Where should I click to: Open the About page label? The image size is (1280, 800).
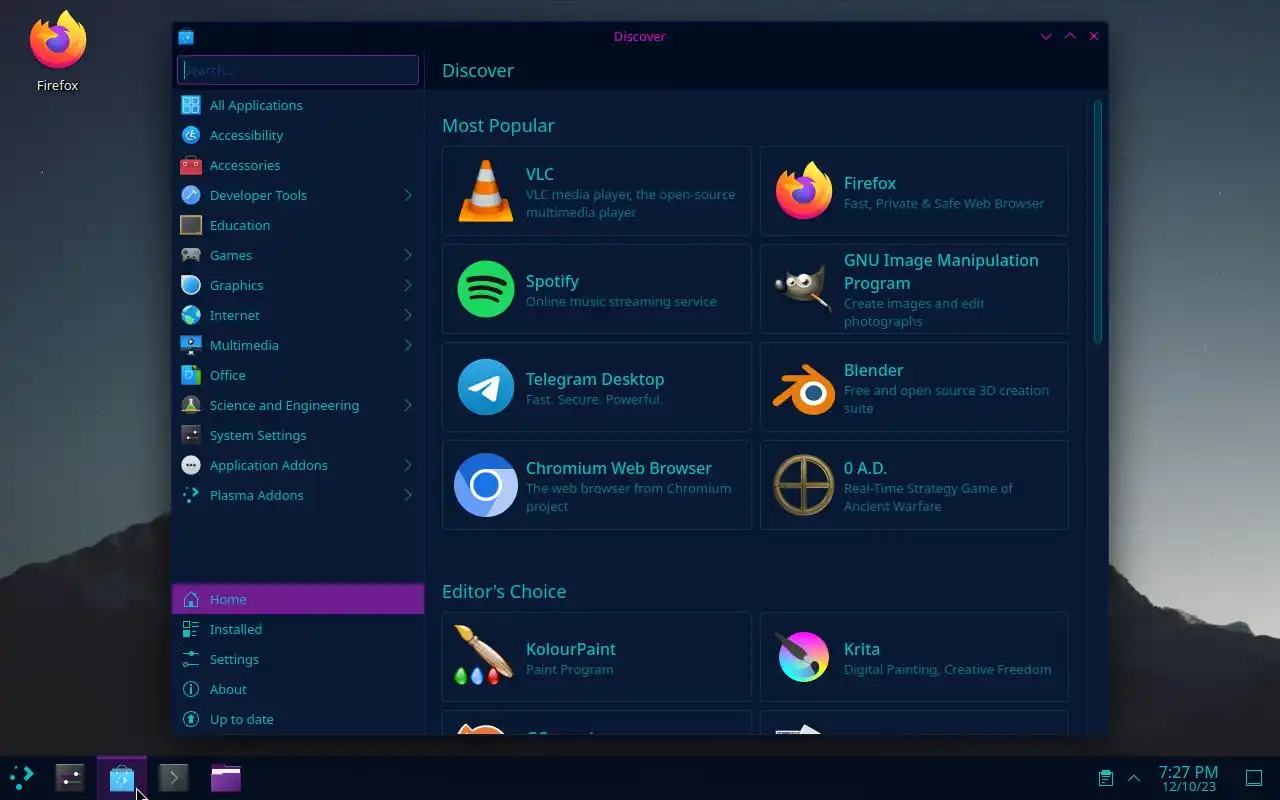tap(228, 689)
